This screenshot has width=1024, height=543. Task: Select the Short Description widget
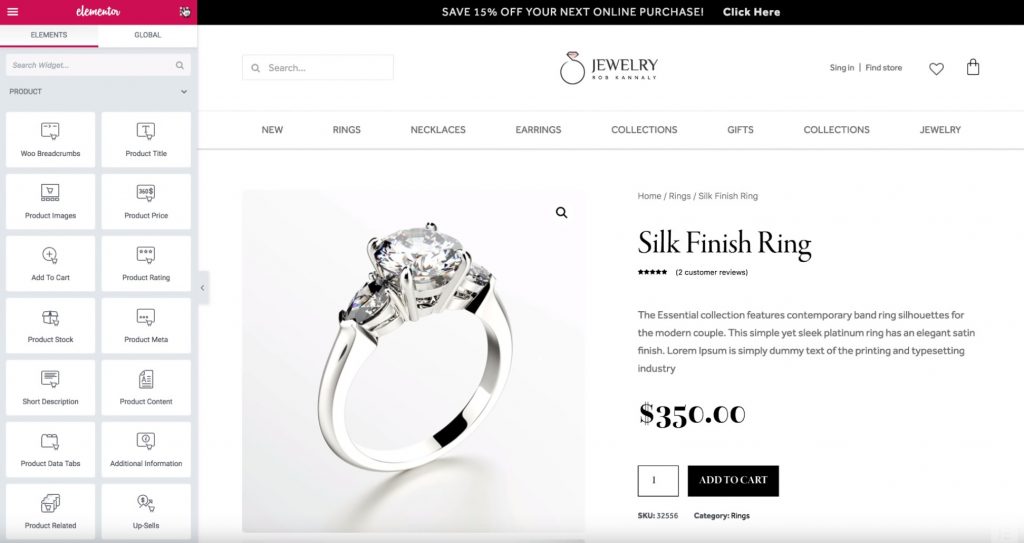coord(50,387)
